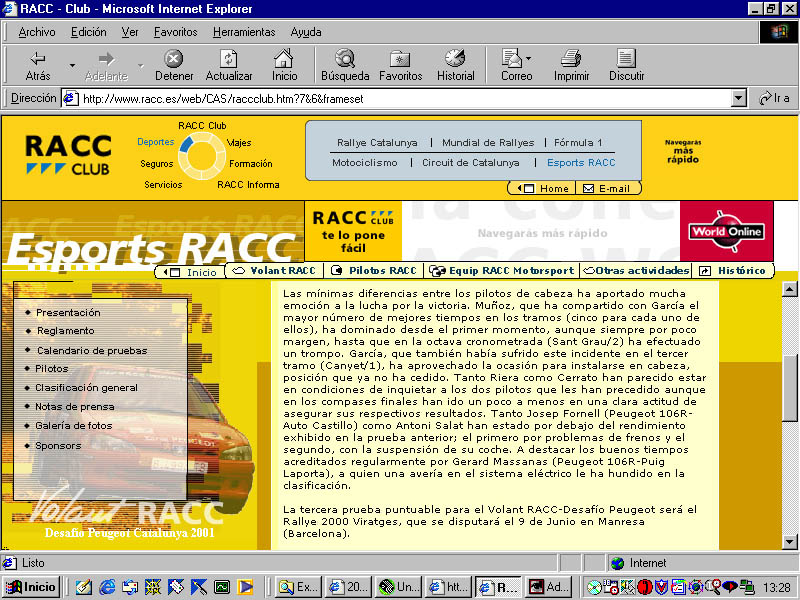Open the Correo mail button
Viewport: 800px width, 600px height.
click(x=516, y=65)
